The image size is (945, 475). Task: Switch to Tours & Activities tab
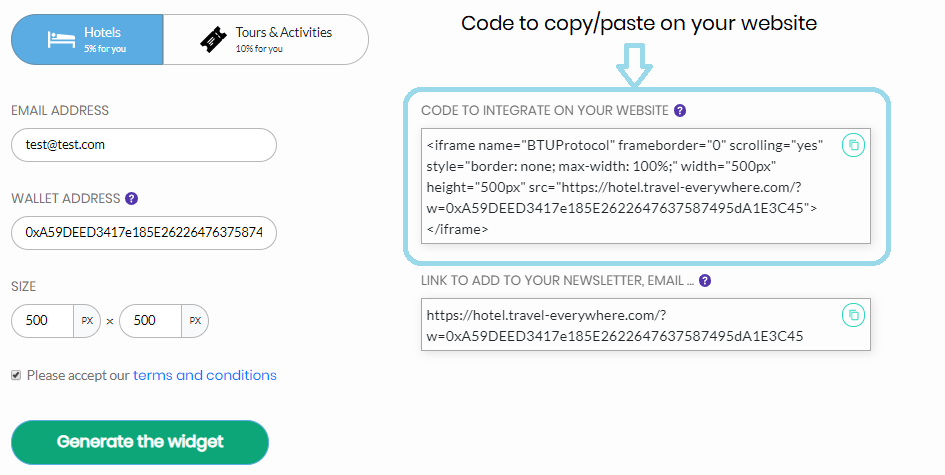[266, 40]
